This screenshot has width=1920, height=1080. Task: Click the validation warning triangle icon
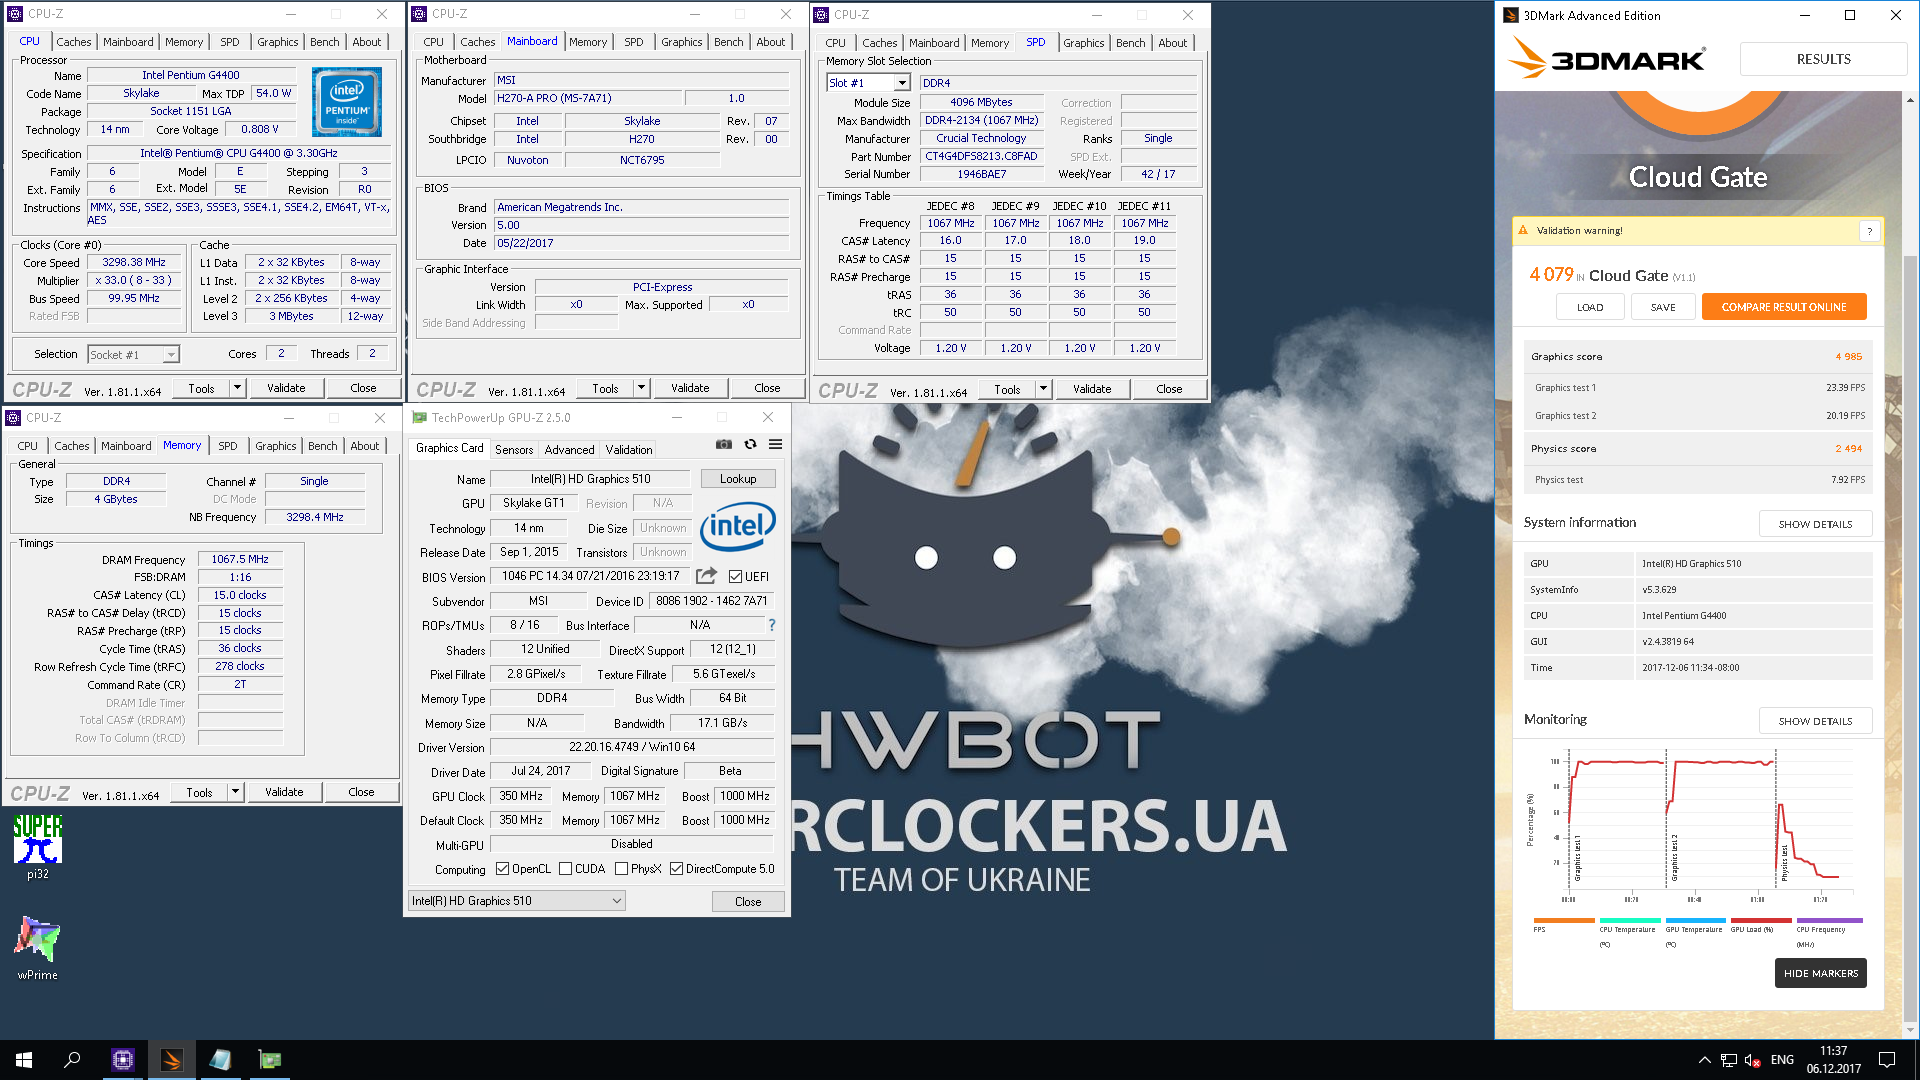point(1523,230)
